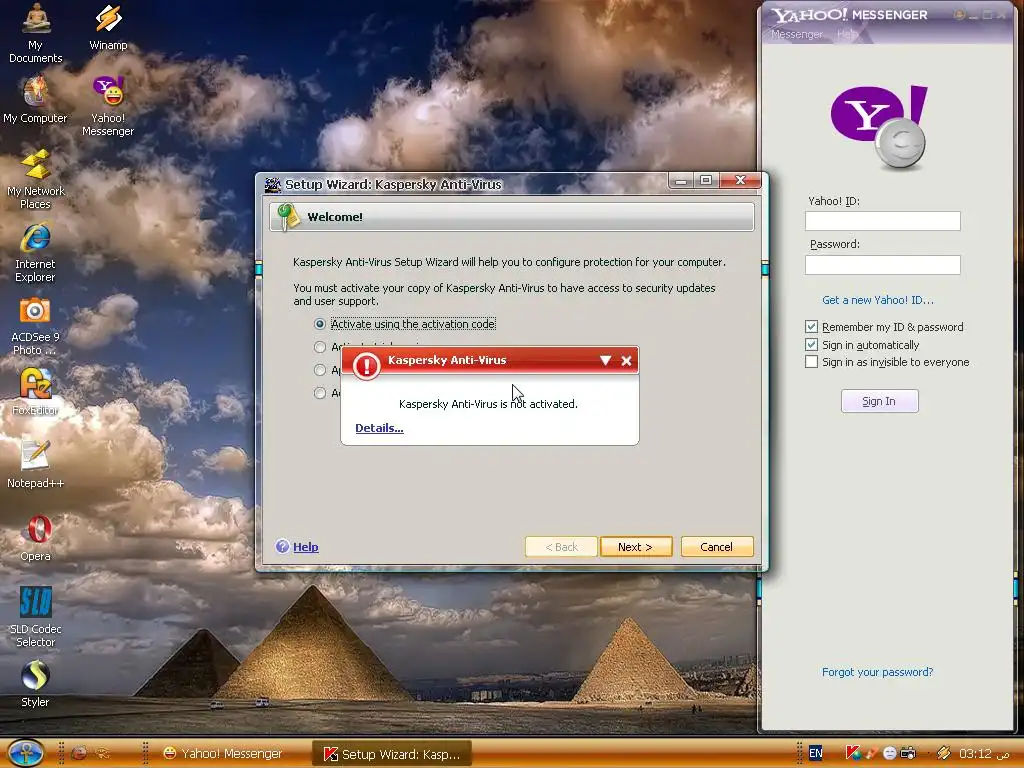Viewport: 1024px width, 768px height.
Task: Uncheck Sign in automatically
Action: (811, 344)
